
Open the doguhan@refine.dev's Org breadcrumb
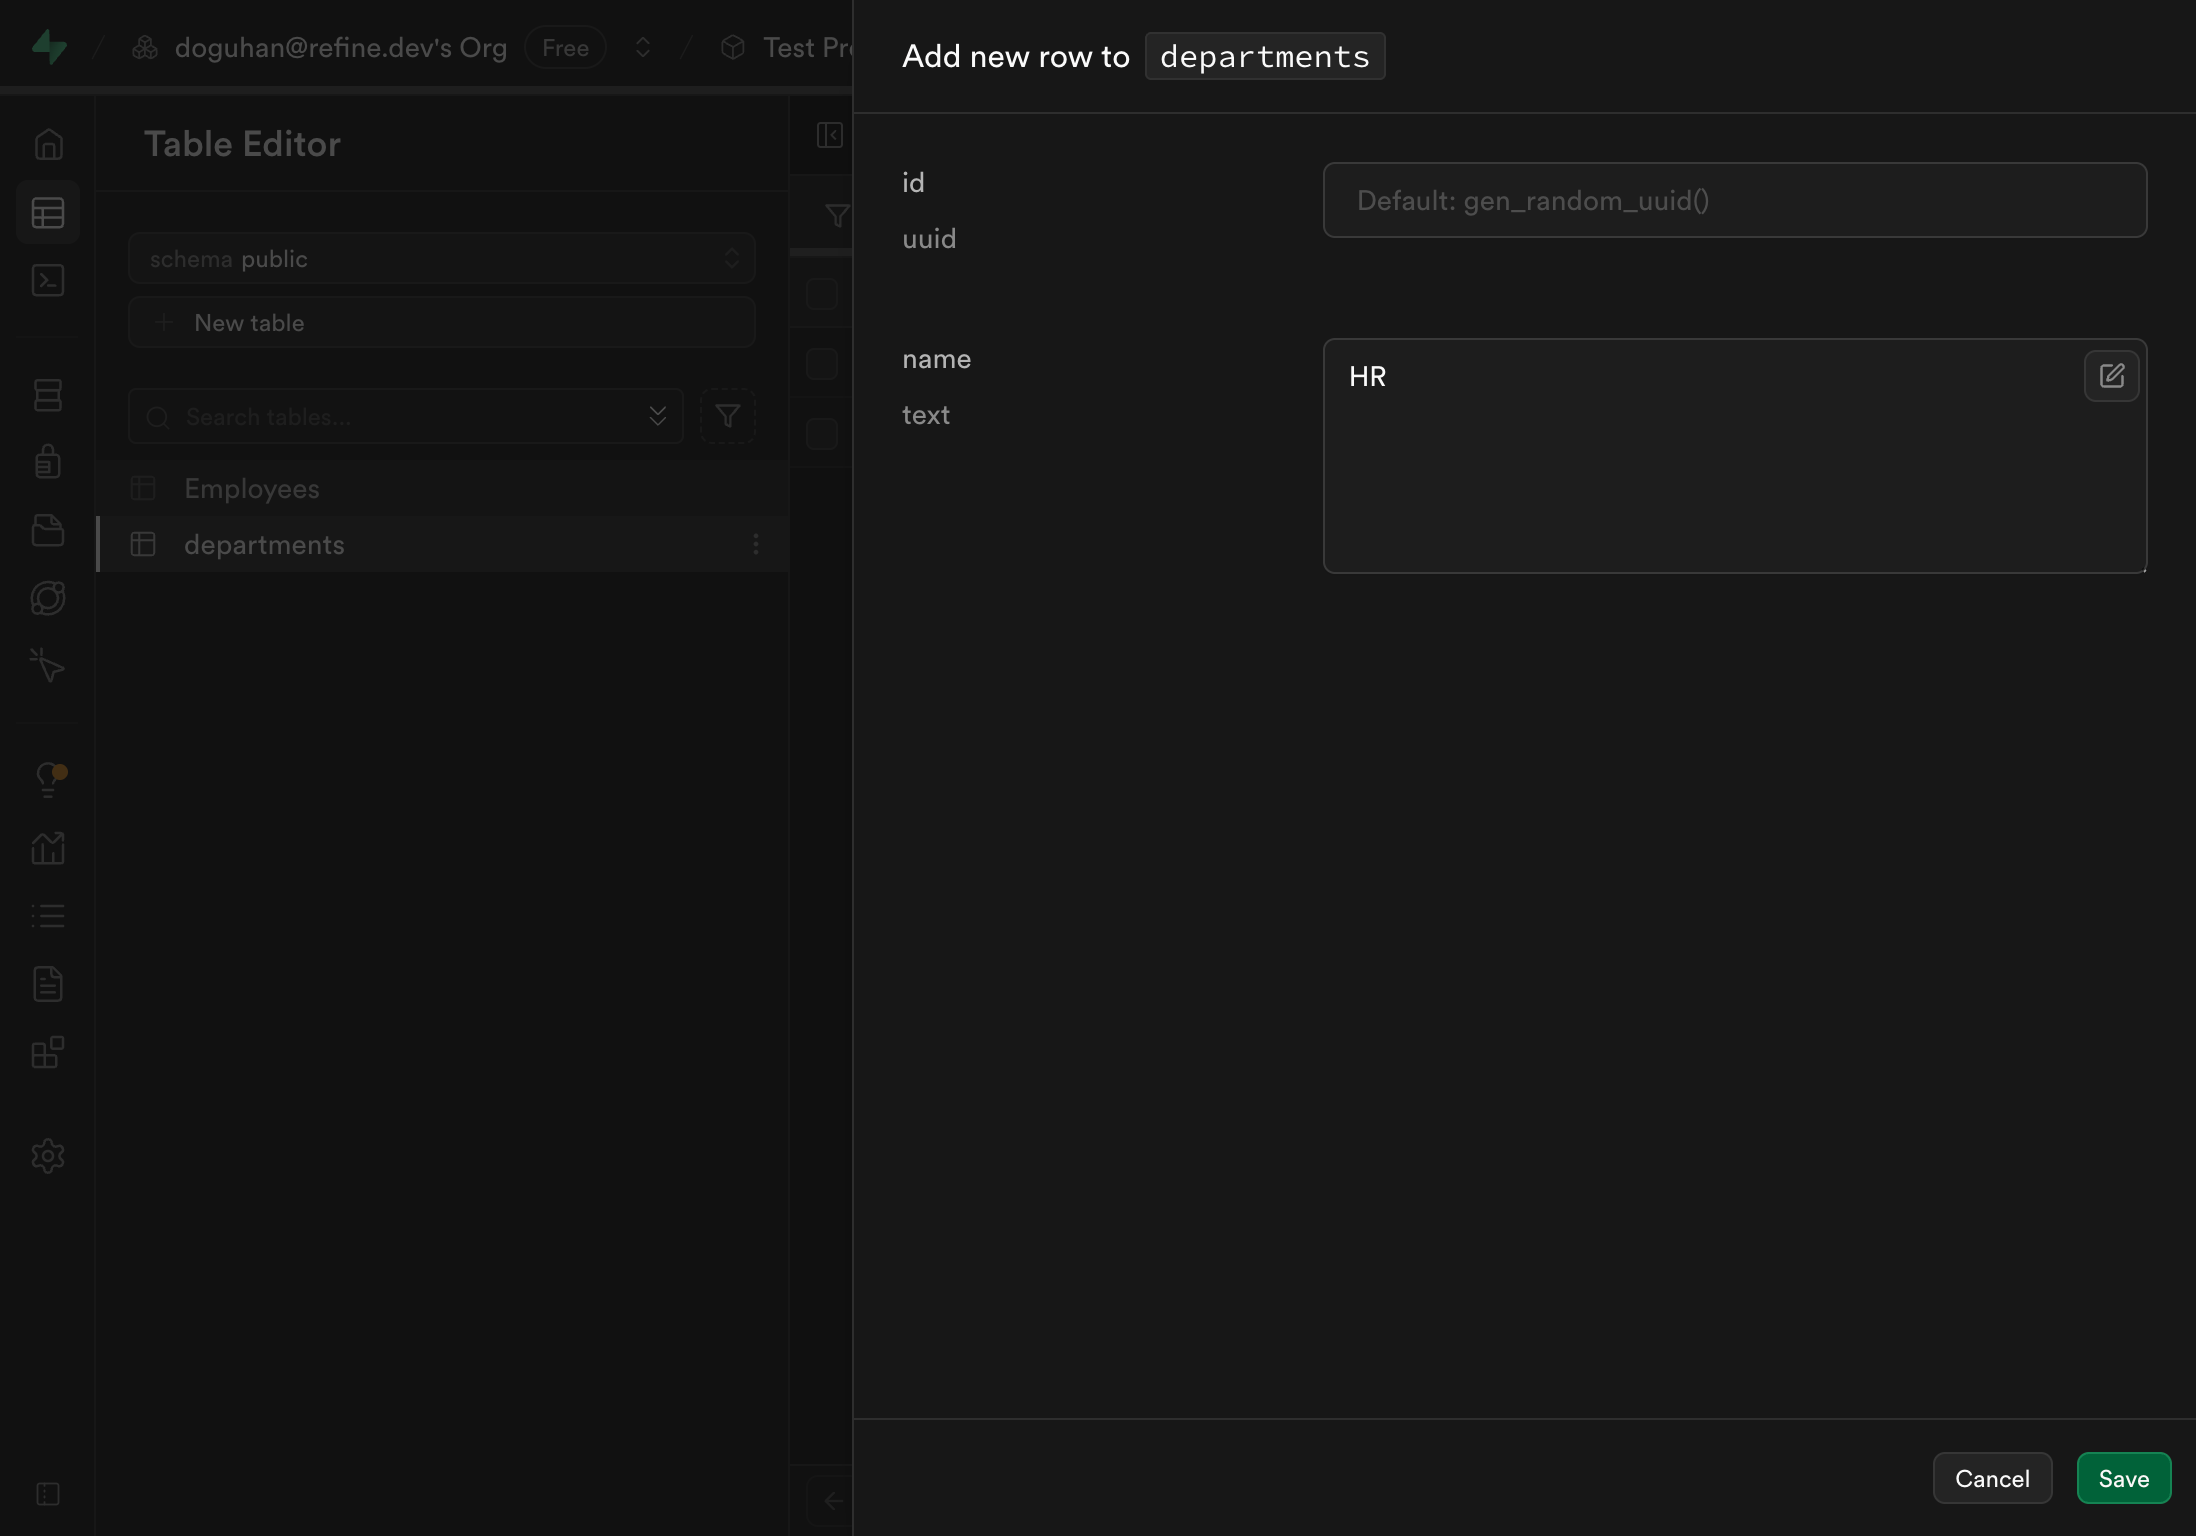(x=341, y=47)
